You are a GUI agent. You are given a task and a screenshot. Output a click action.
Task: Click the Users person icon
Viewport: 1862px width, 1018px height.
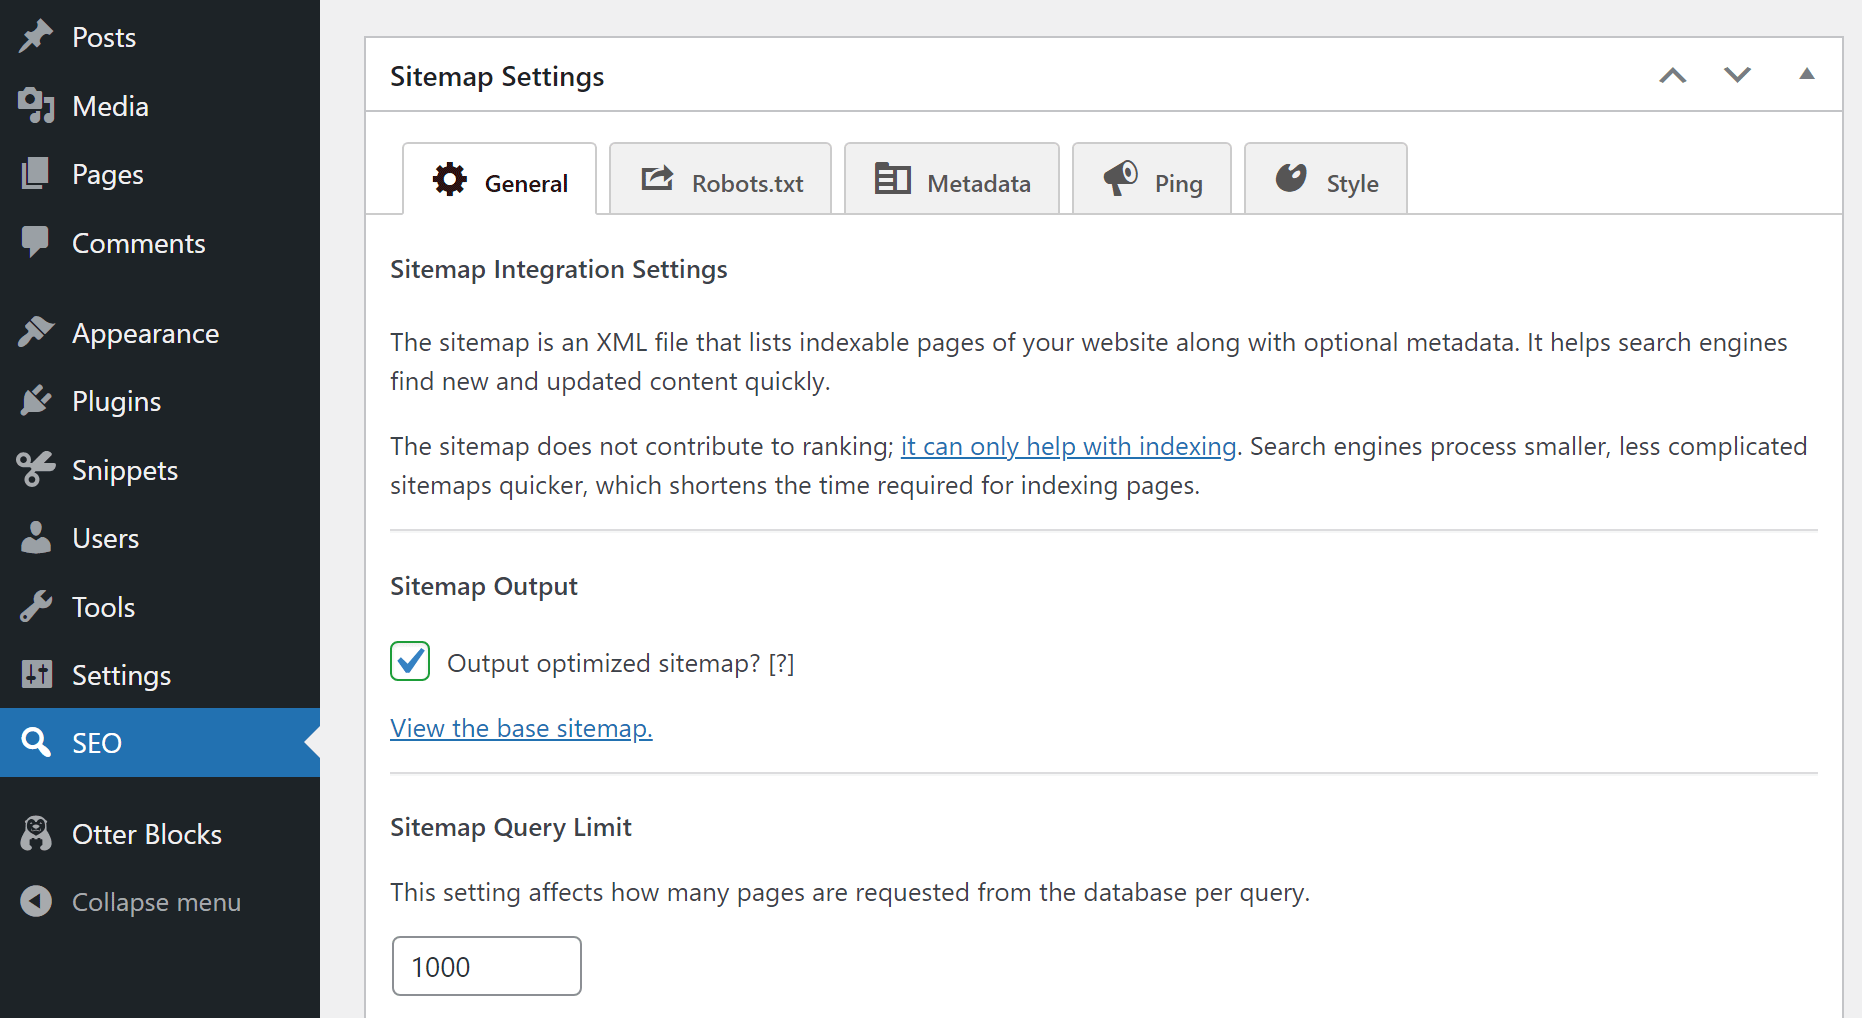[36, 538]
